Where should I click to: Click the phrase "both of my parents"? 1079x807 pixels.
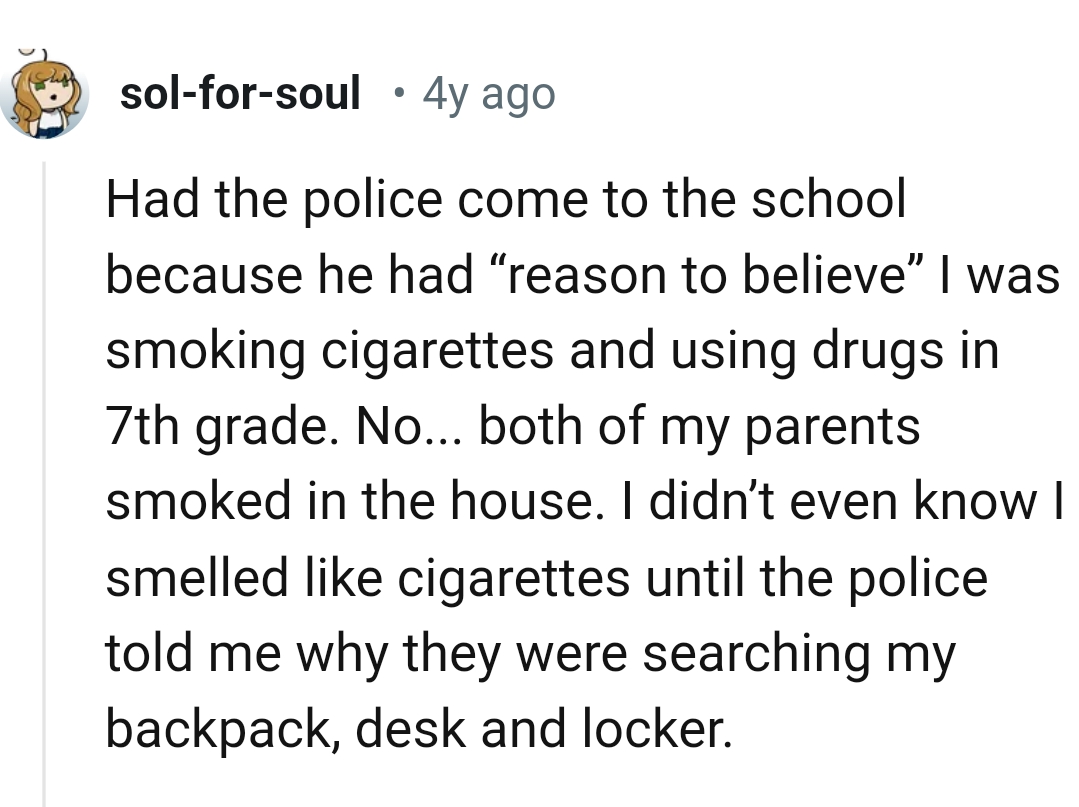coord(699,427)
